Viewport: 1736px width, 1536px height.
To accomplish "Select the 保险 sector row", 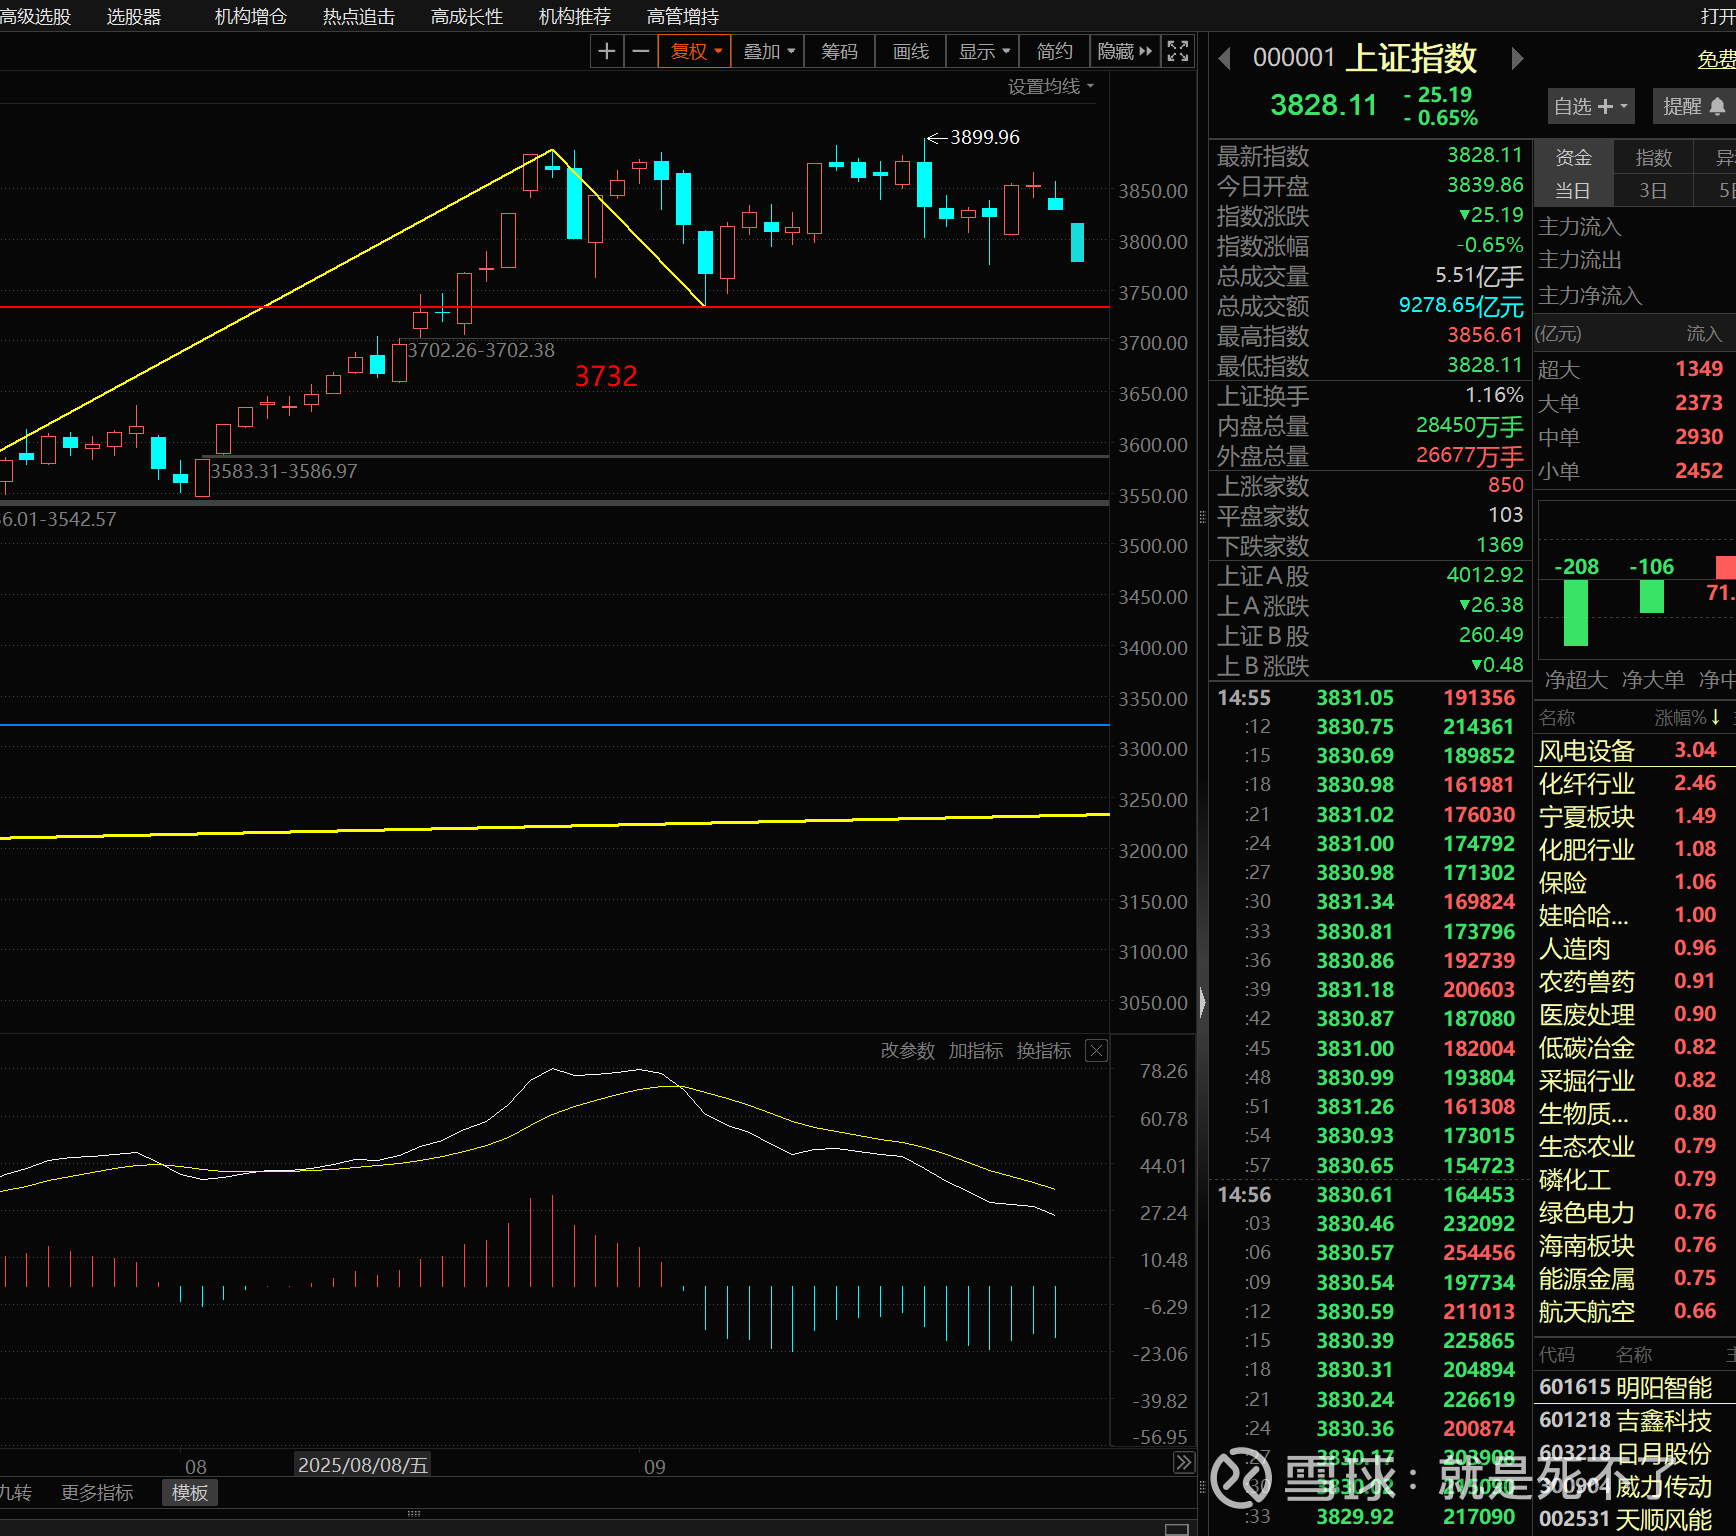I will [x=1634, y=882].
